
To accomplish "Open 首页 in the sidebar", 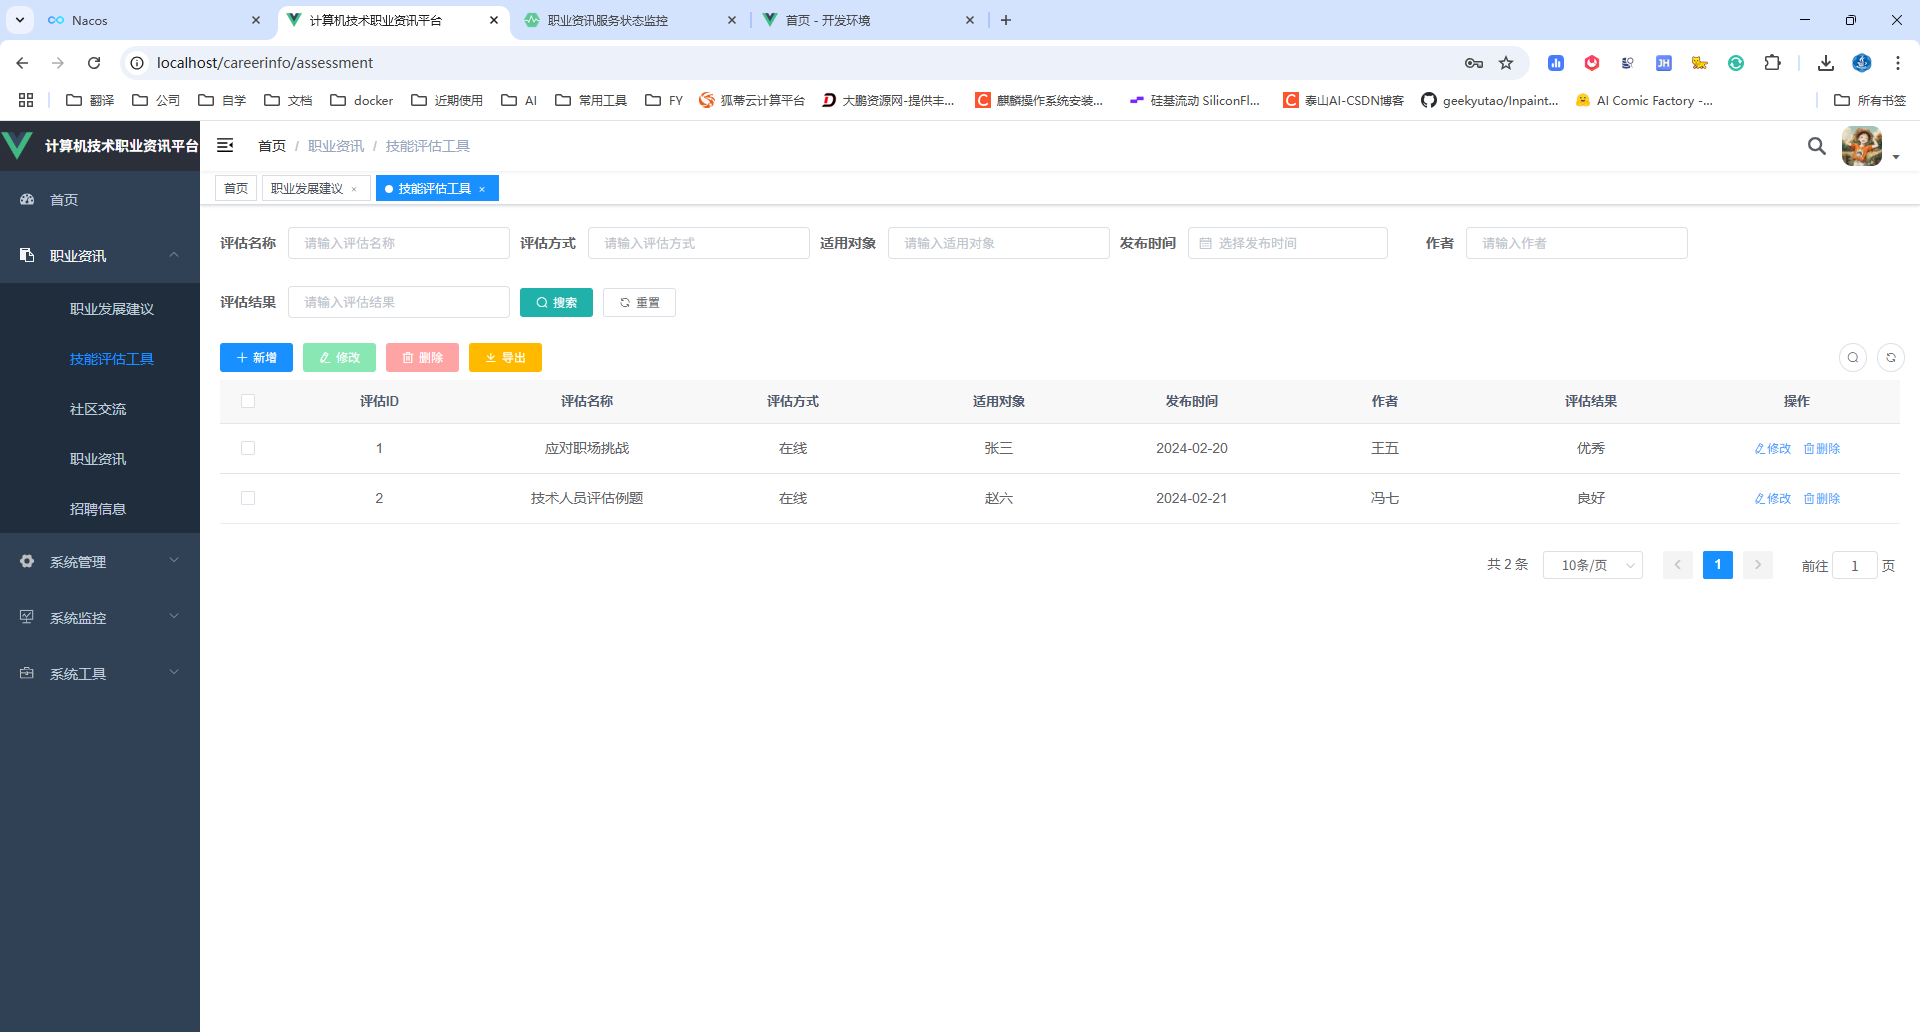I will [100, 200].
